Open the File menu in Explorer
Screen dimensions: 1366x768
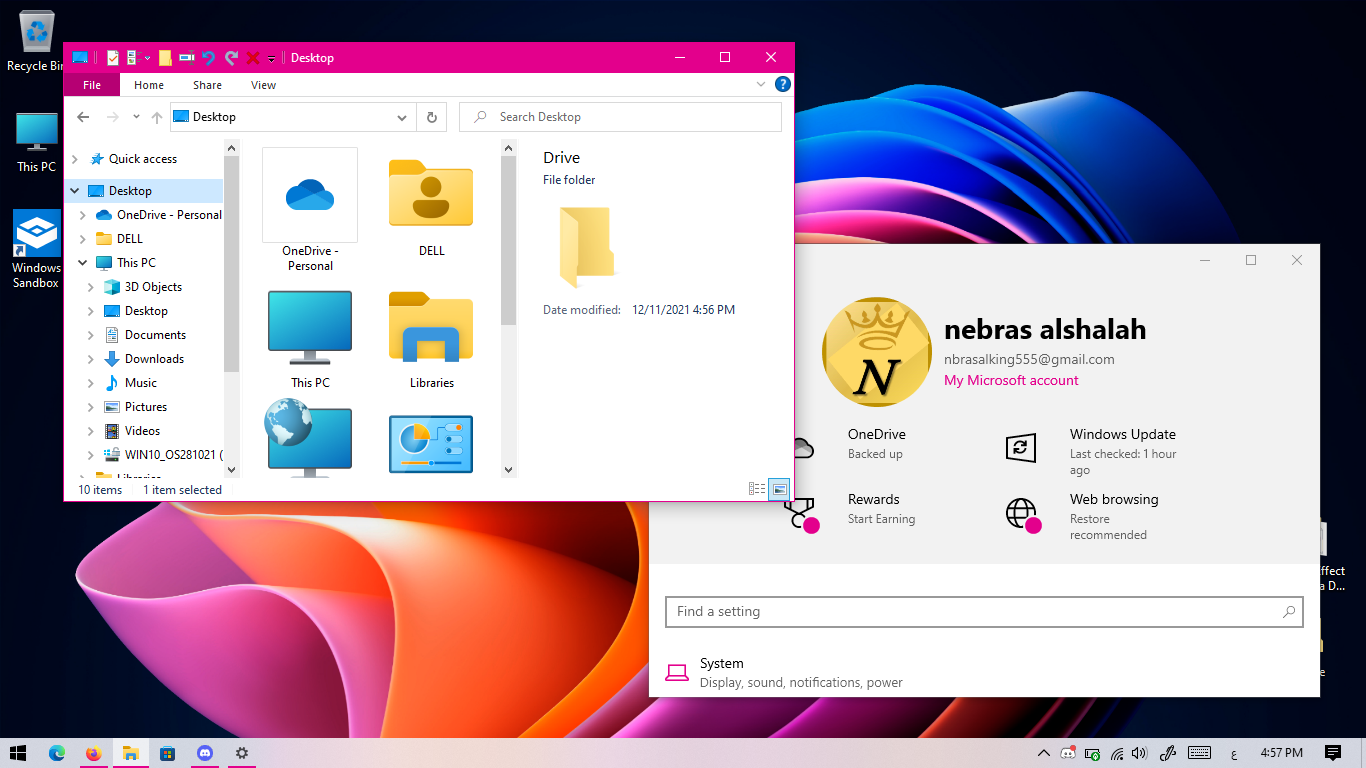click(x=91, y=85)
